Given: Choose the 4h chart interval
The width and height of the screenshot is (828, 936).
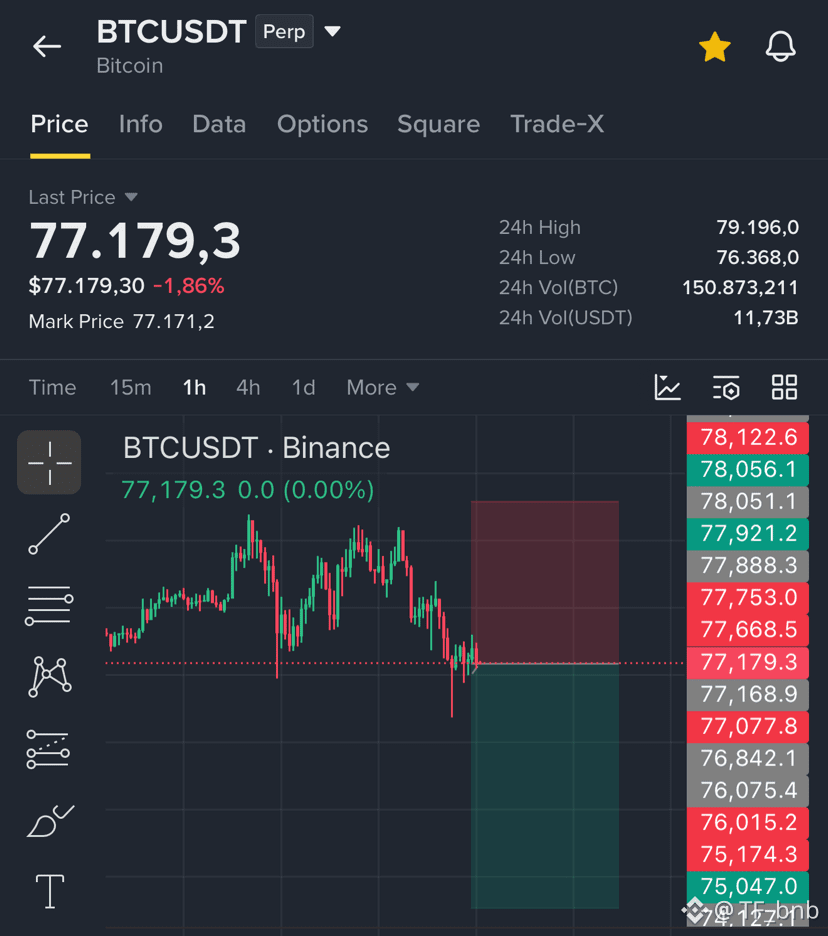Looking at the screenshot, I should (x=248, y=387).
